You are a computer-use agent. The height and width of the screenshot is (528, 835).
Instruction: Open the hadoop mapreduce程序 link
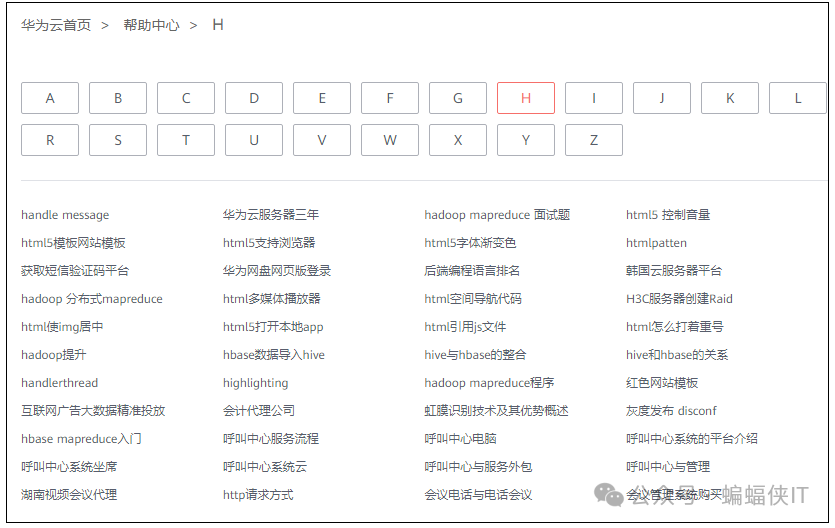pyautogui.click(x=489, y=383)
